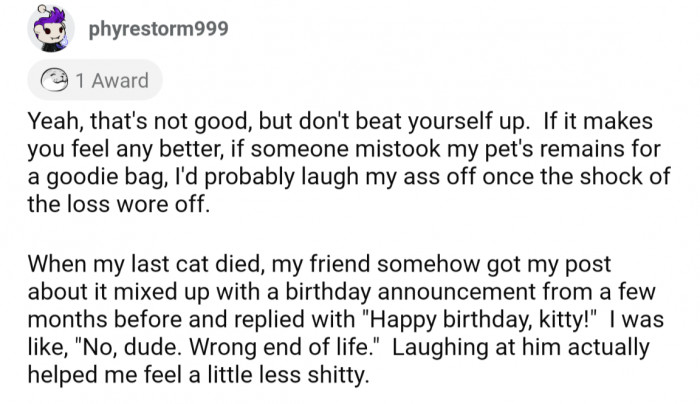Open the phyrestorm999 username profile link

(x=158, y=28)
